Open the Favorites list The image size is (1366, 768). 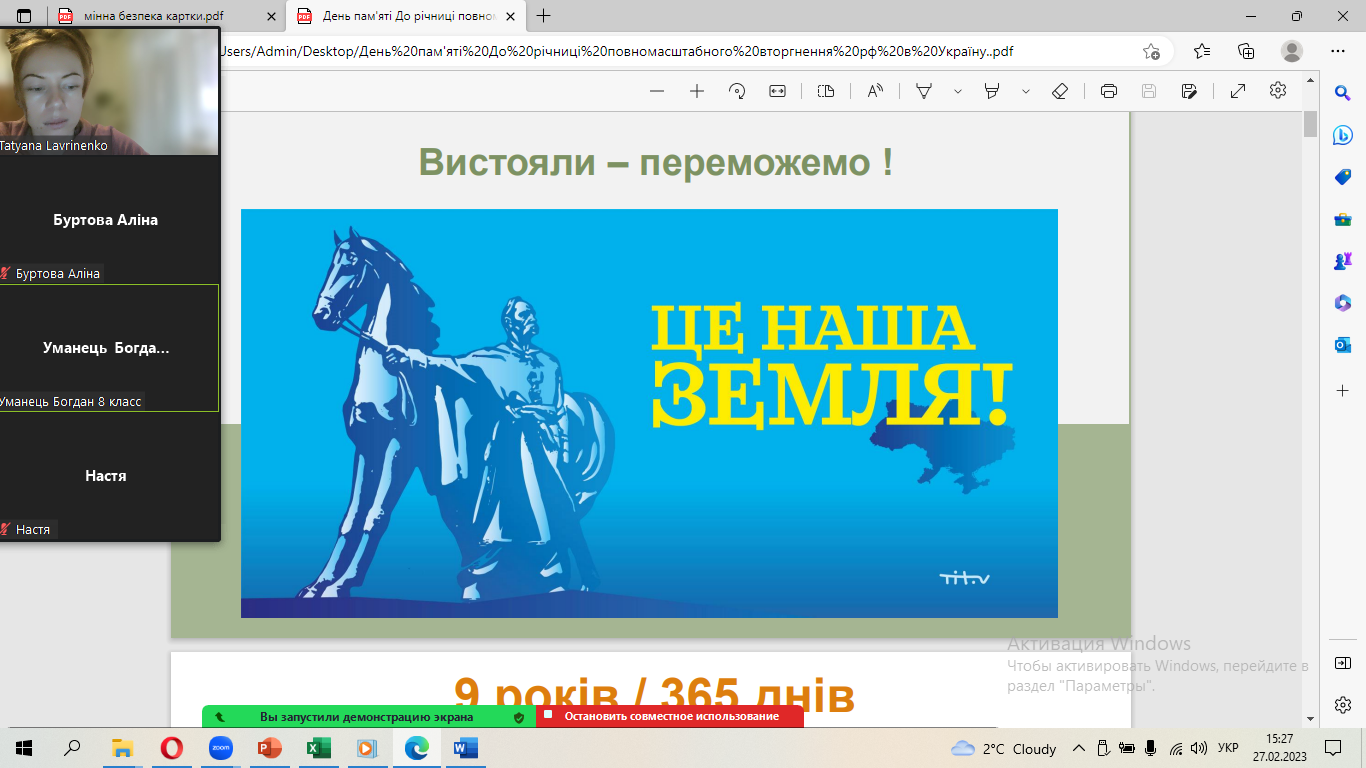(x=1202, y=51)
